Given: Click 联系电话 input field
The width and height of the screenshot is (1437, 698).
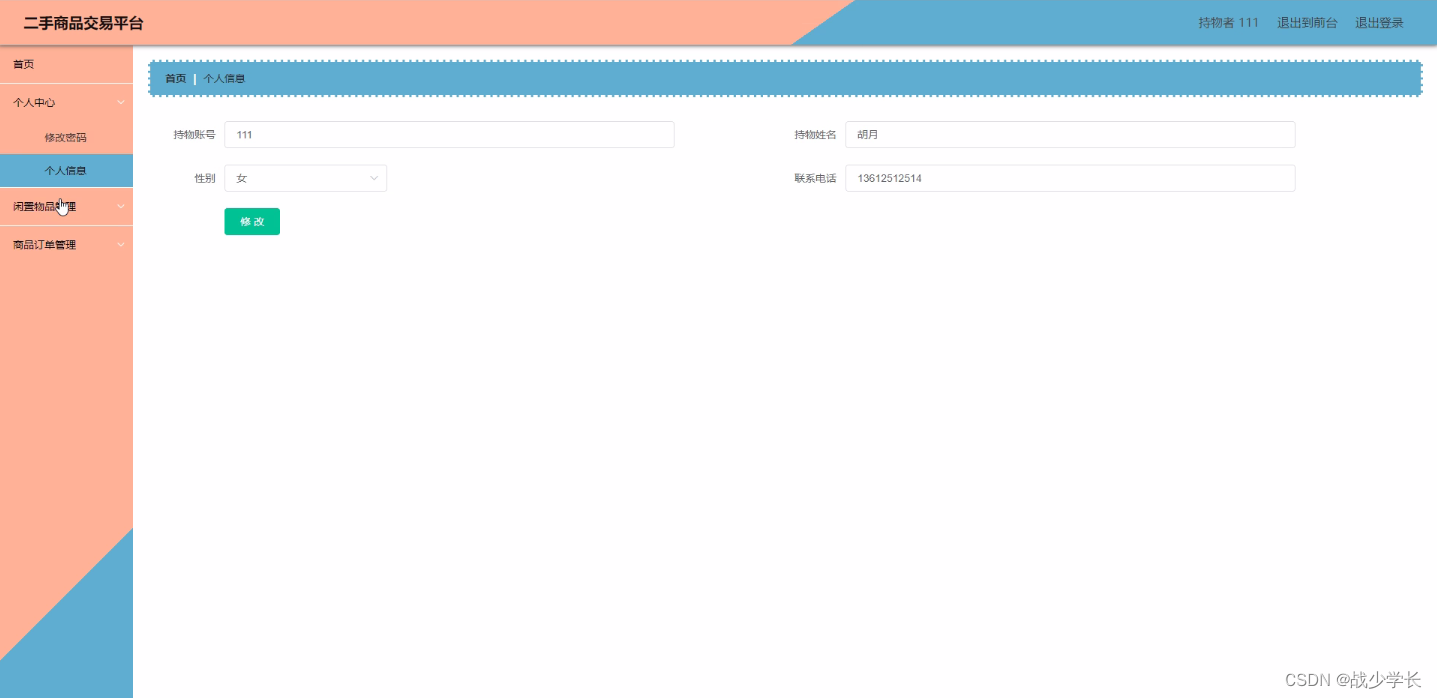Looking at the screenshot, I should [1070, 178].
